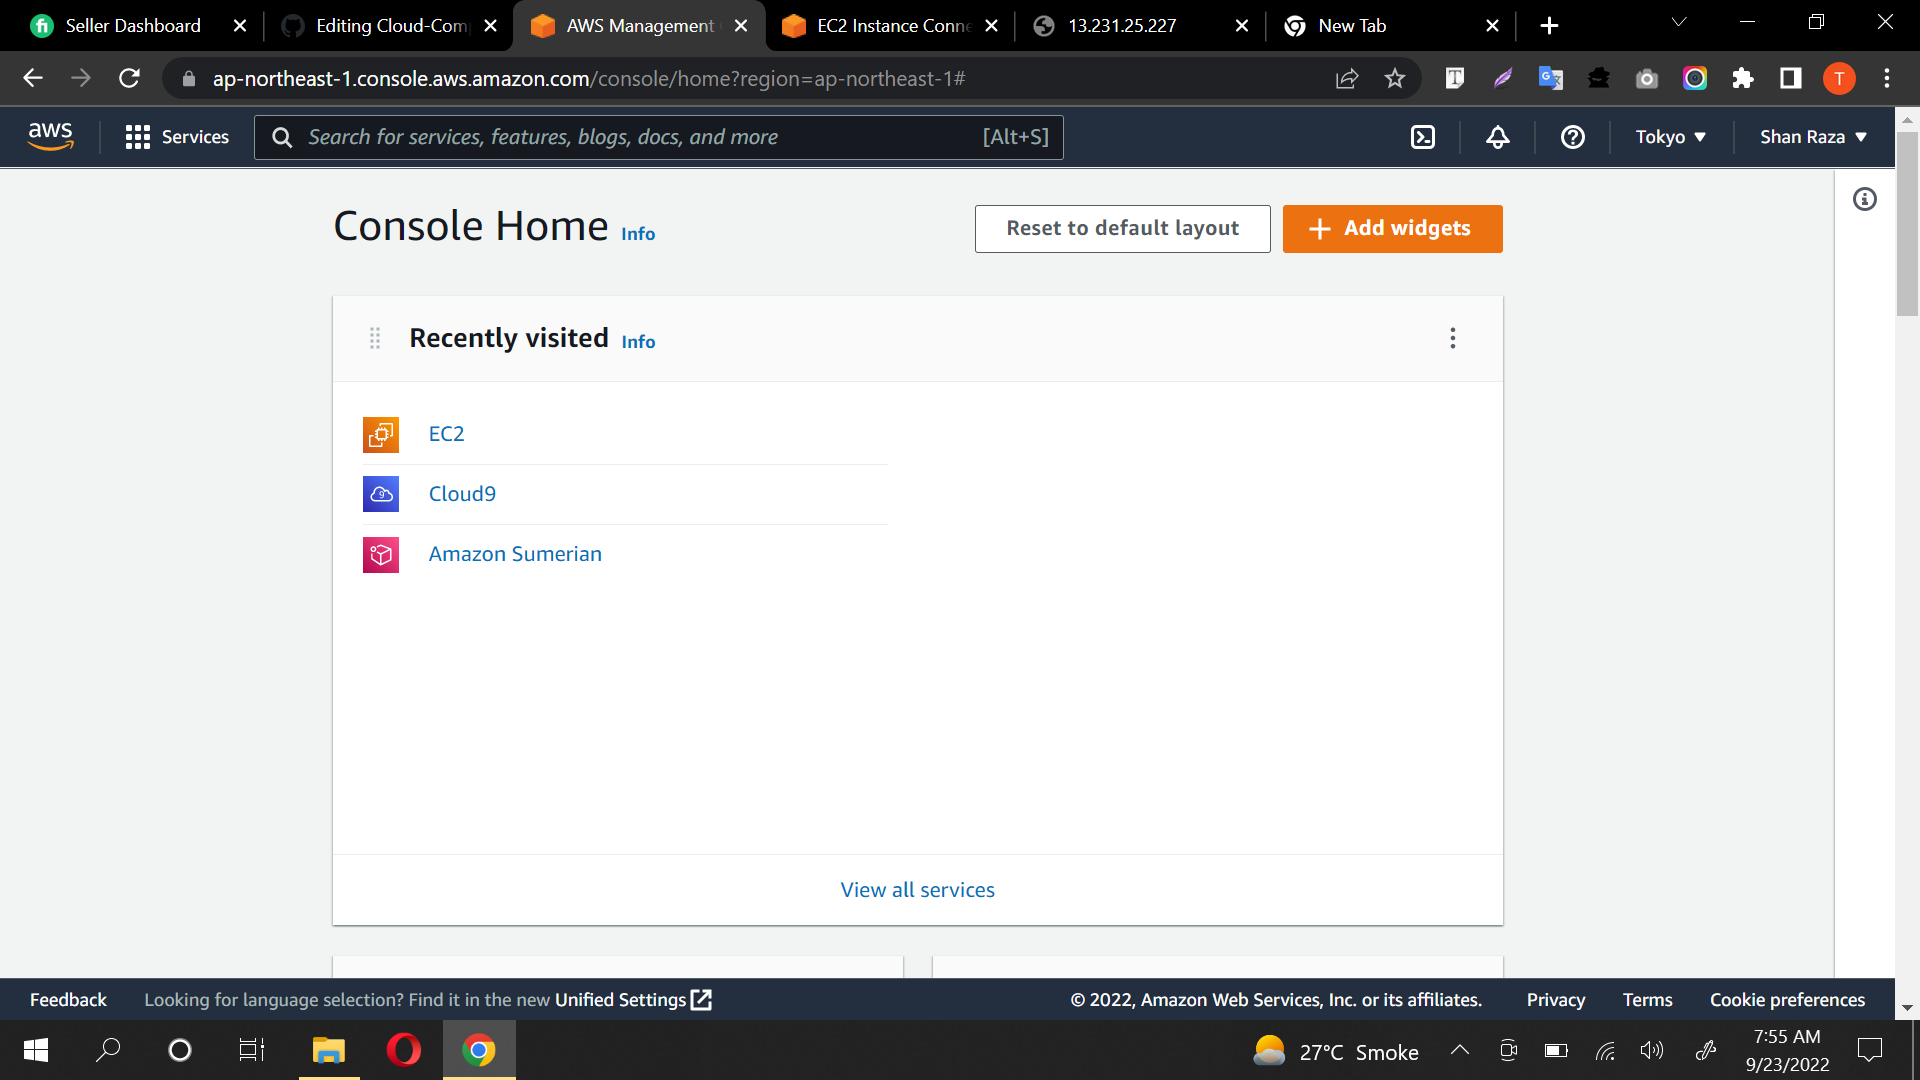Screen dimensions: 1920x1080
Task: Open the View all services link
Action: click(917, 890)
